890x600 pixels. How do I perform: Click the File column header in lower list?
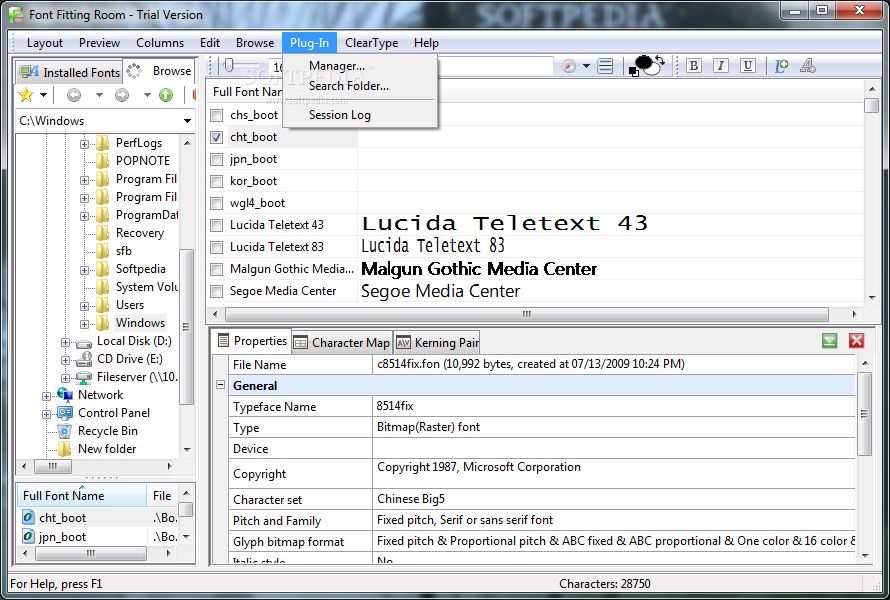[162, 496]
